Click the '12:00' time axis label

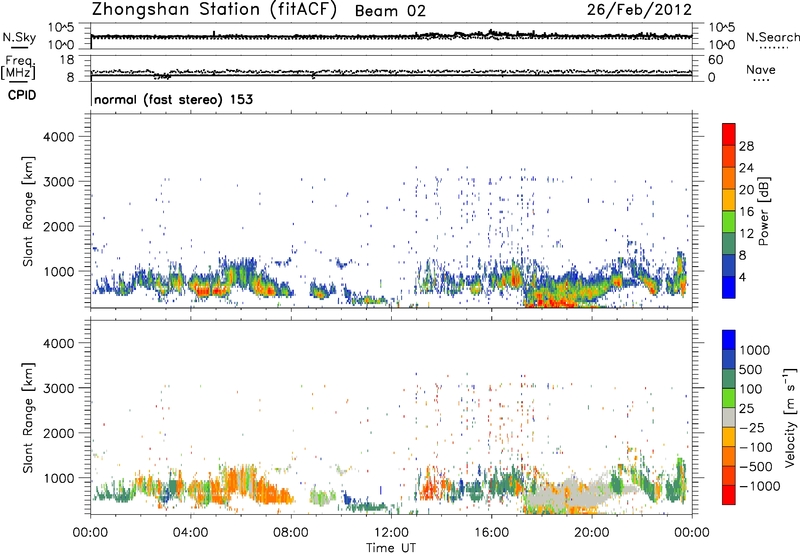coord(391,533)
